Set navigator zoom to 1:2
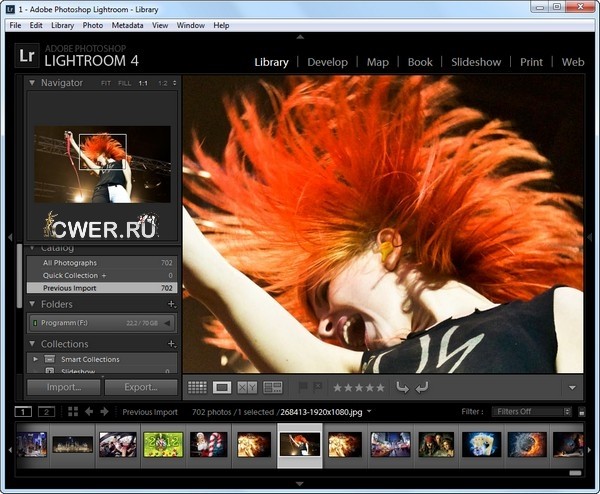Viewport: 600px width, 494px height. 163,83
